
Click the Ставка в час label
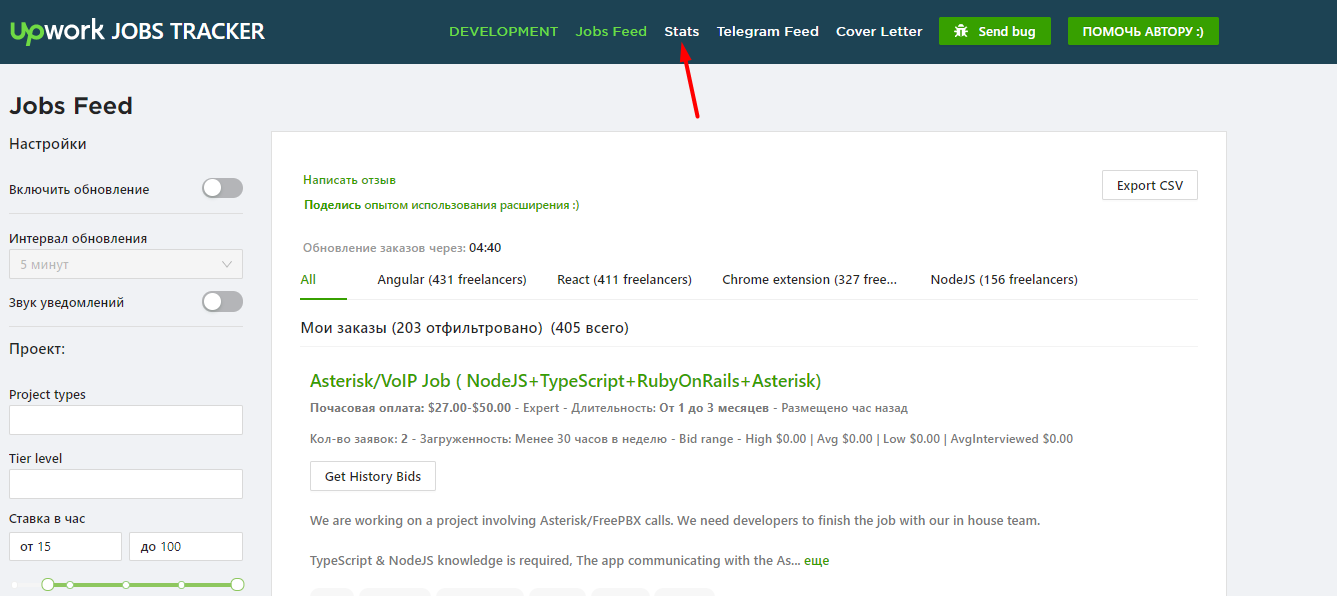47,519
